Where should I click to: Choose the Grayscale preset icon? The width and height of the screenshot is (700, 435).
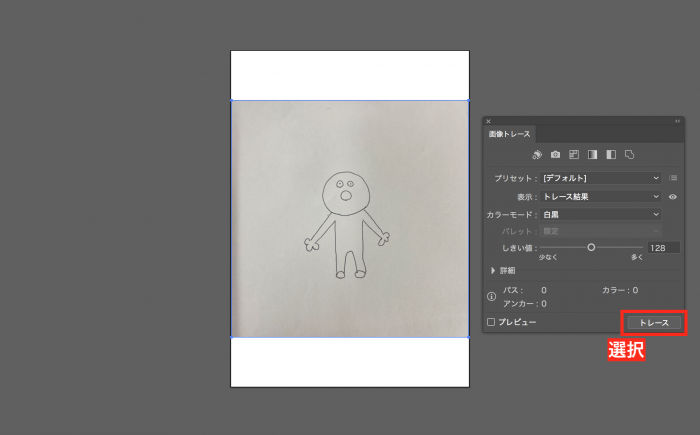click(592, 155)
